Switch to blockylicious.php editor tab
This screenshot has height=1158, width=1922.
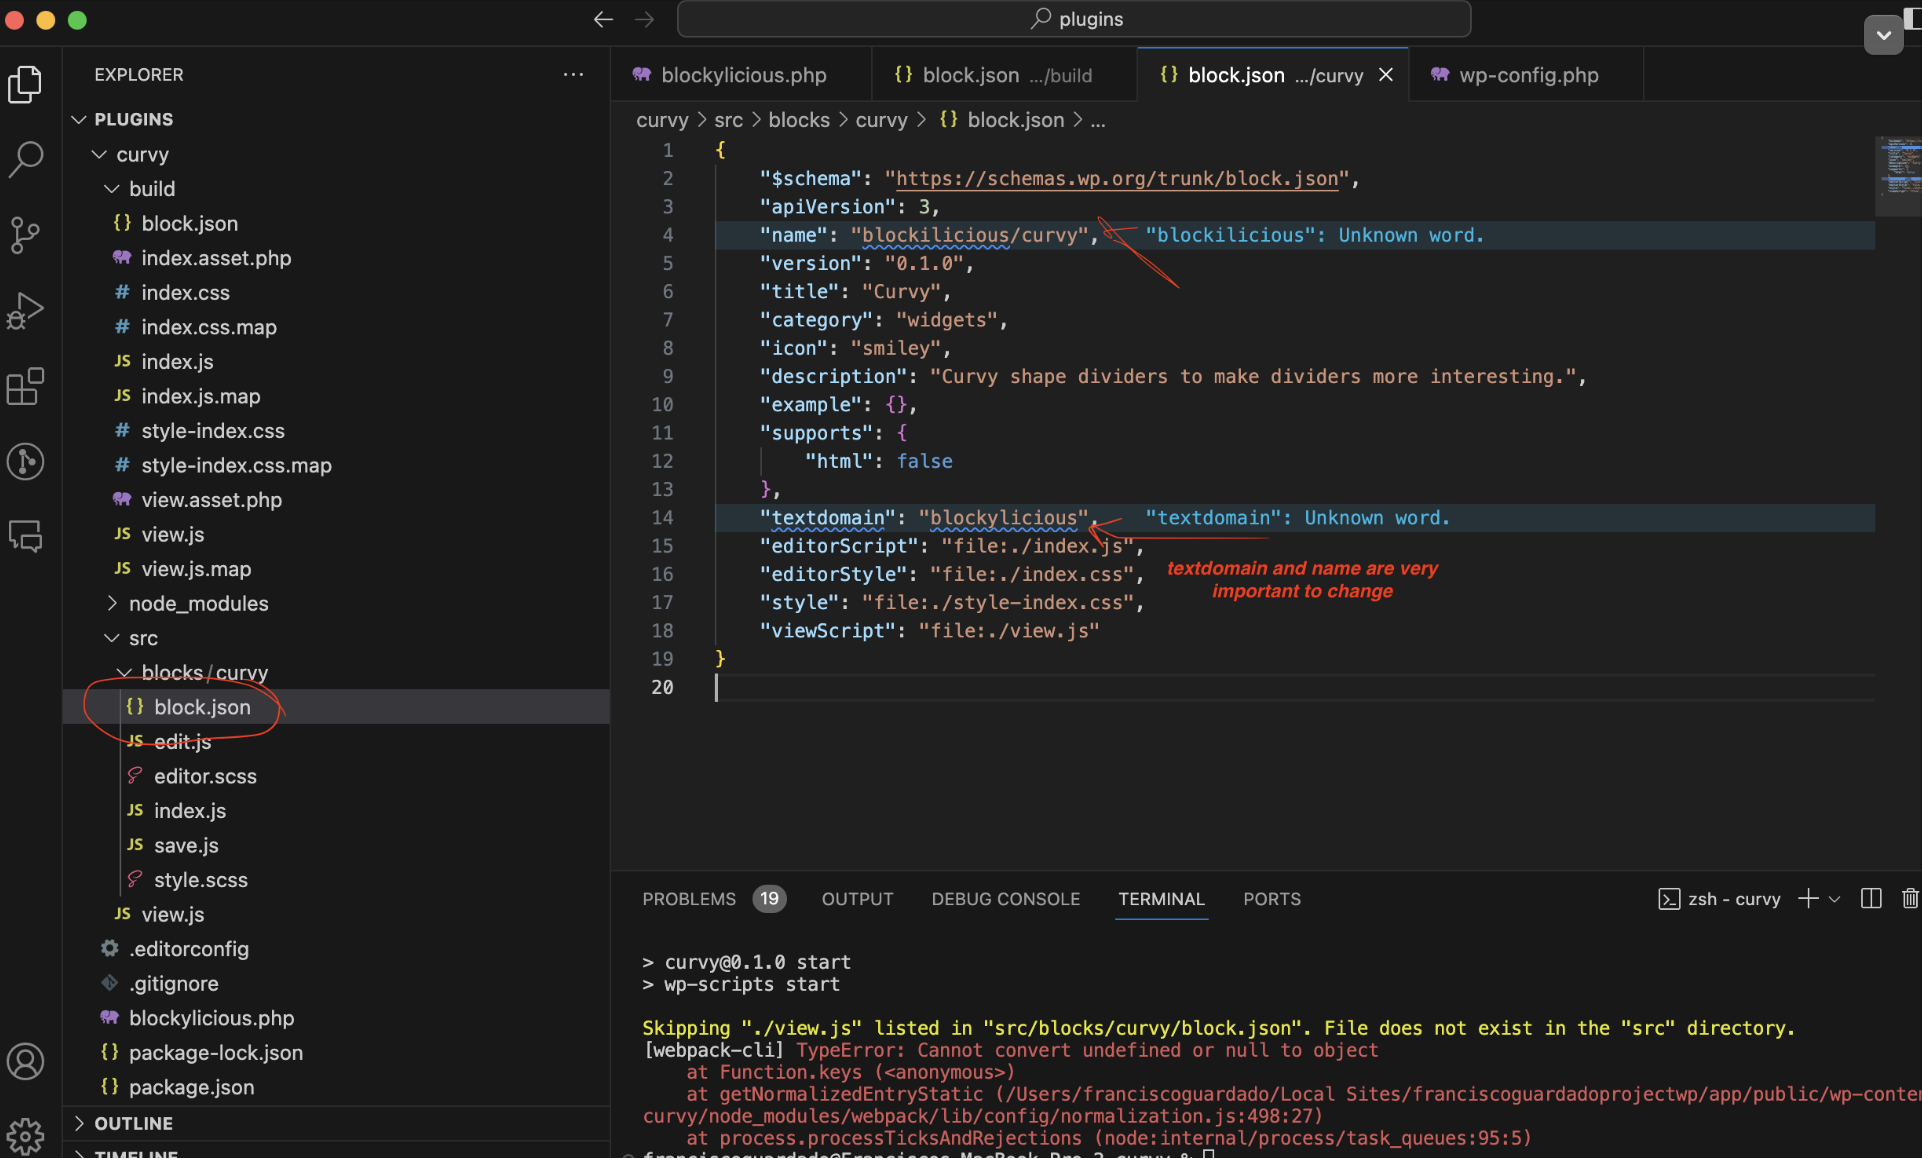pos(742,75)
